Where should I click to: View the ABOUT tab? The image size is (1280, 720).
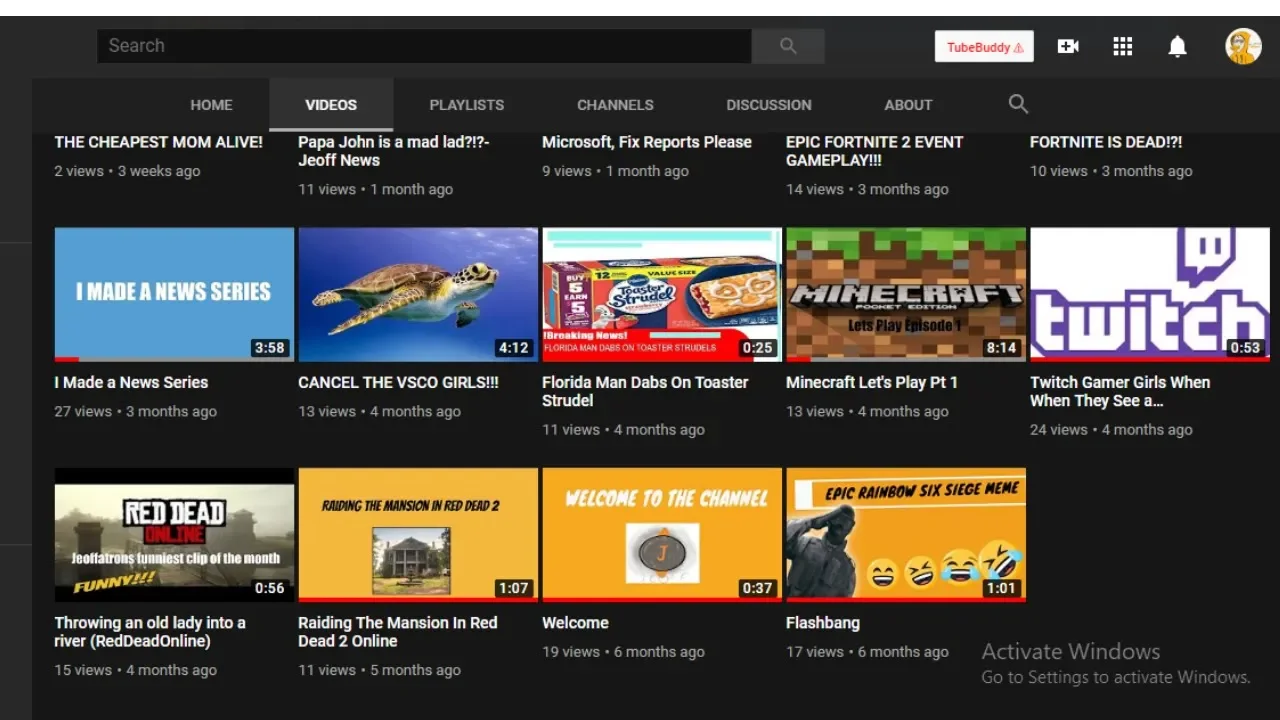(x=908, y=105)
